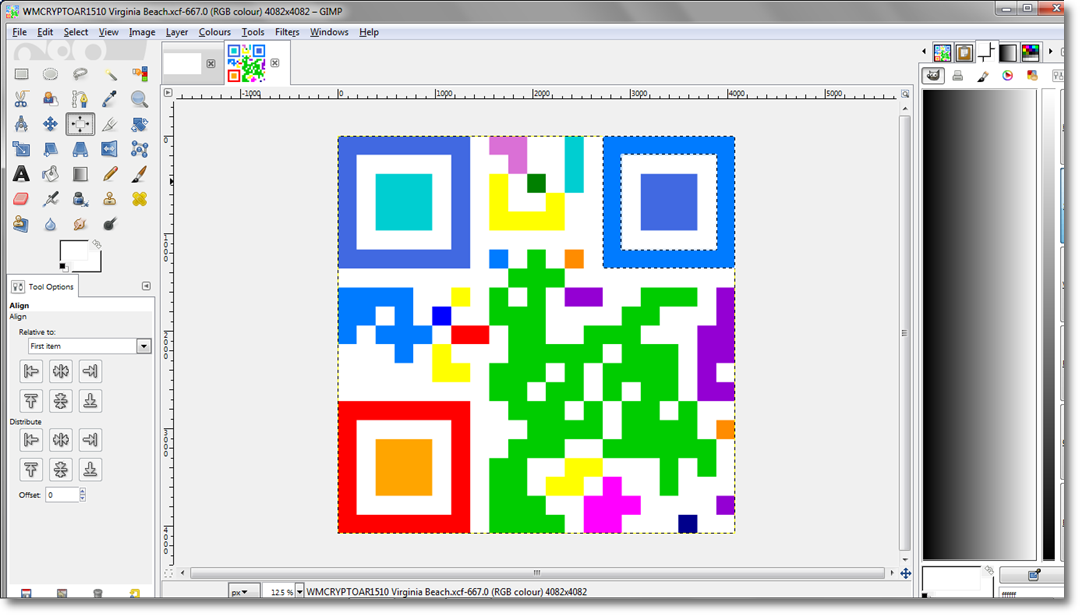
Task: Choose the Perspective Clone tool
Action: point(21,224)
